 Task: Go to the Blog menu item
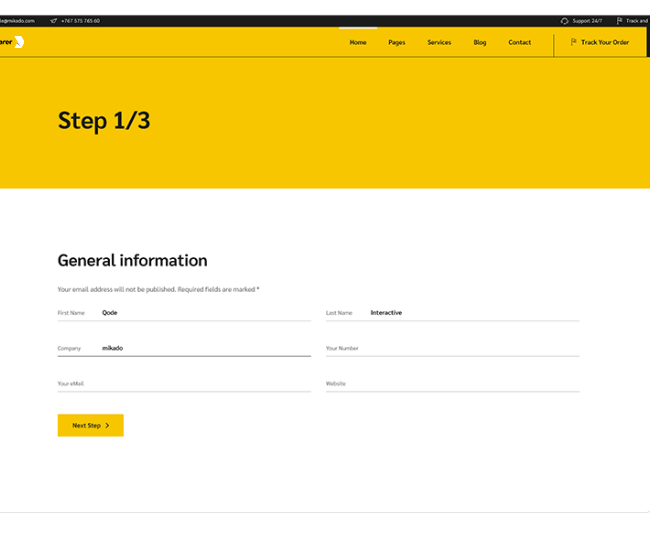tap(480, 42)
